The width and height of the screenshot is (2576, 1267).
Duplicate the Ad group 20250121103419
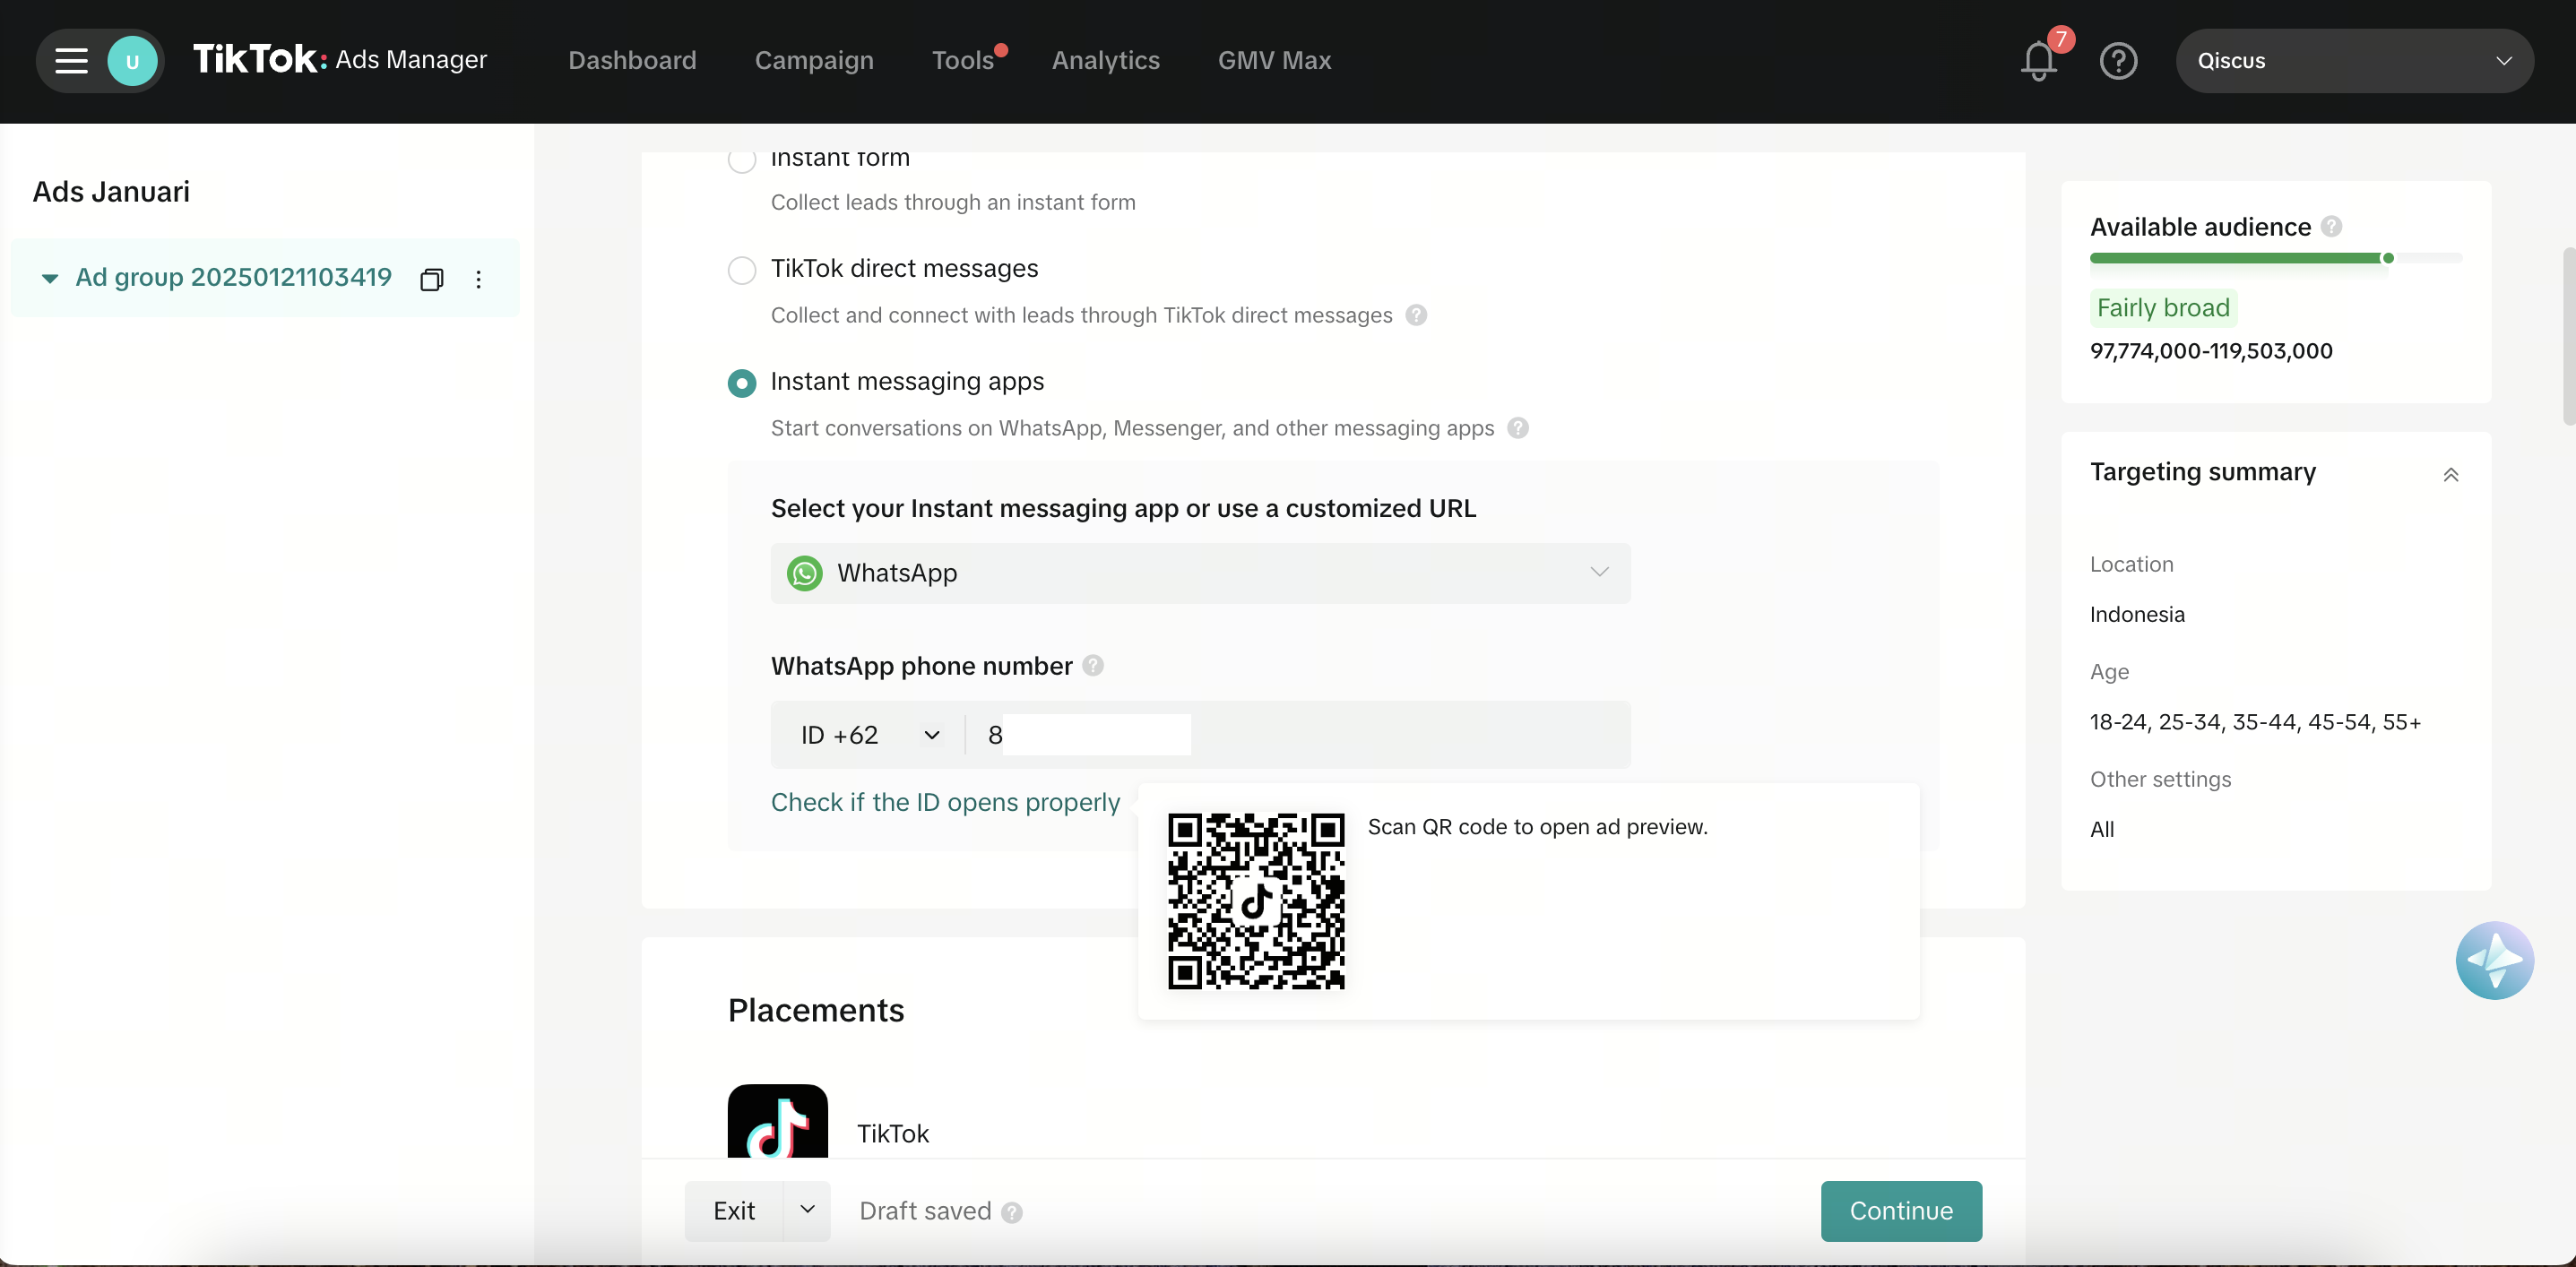point(432,279)
